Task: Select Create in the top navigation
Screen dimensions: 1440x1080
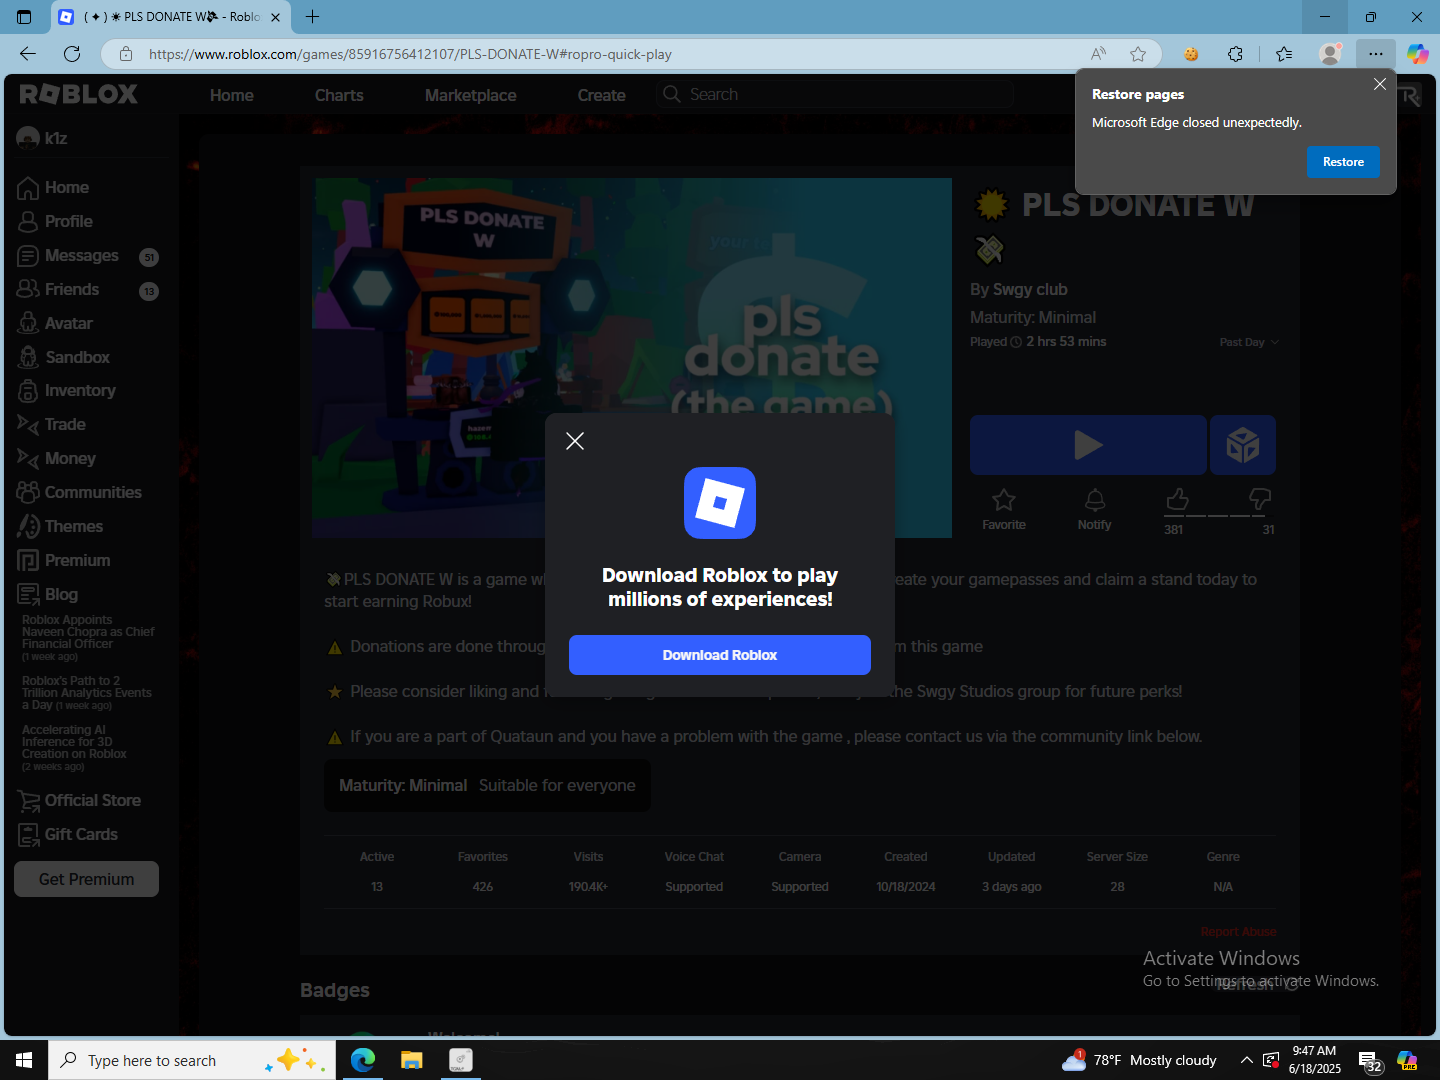Action: [x=601, y=95]
